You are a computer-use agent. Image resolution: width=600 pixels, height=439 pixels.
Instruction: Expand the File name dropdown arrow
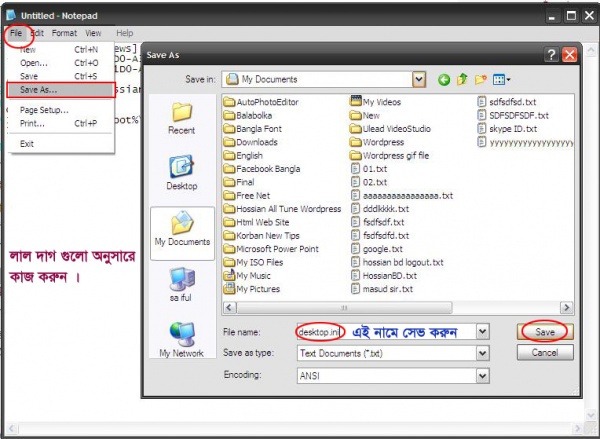click(x=483, y=332)
